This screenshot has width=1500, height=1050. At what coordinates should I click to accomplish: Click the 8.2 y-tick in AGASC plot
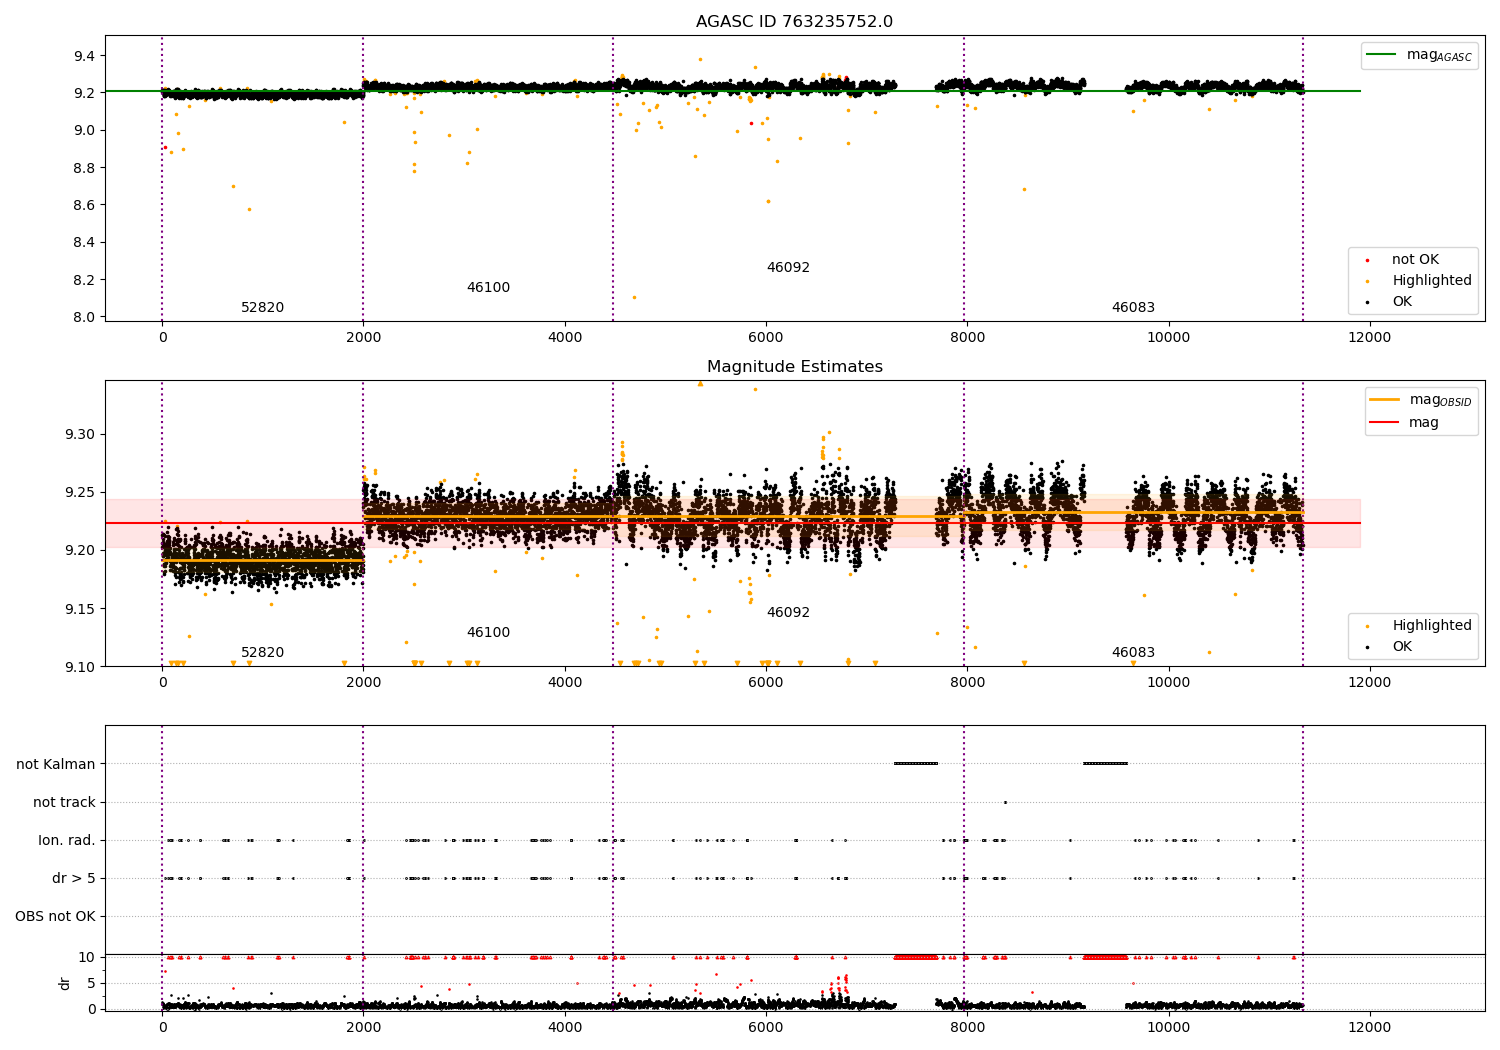[84, 280]
